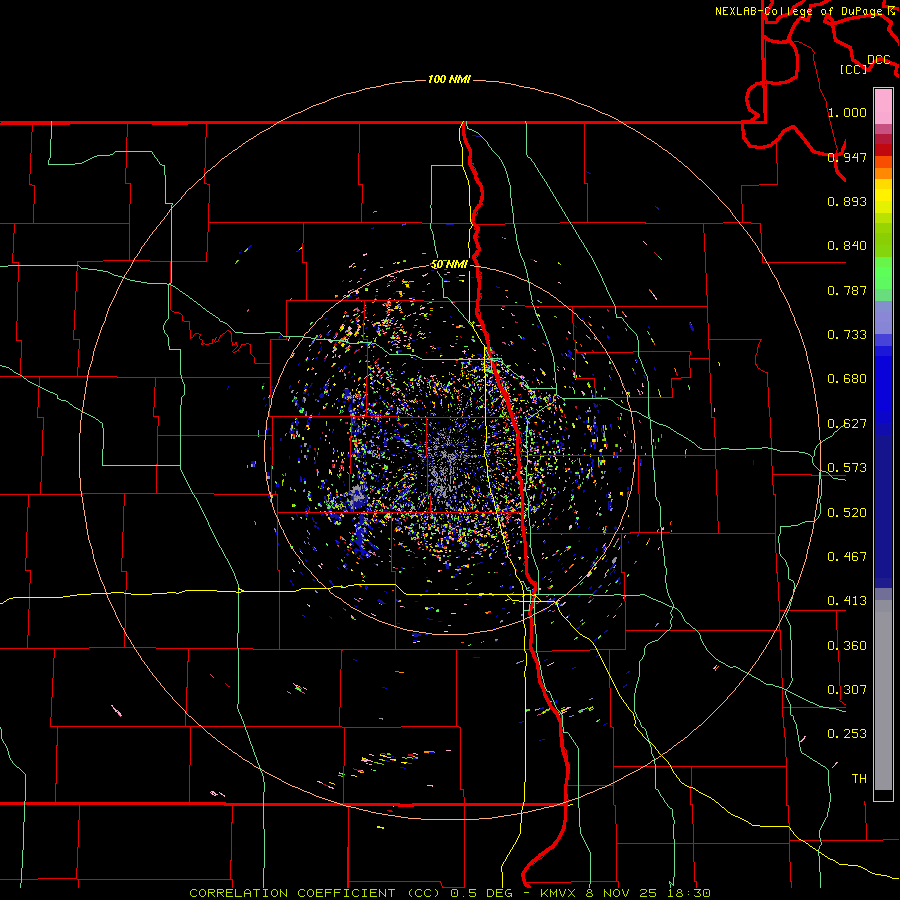Click the 0.467 scale value
Screen dimensions: 900x900
point(847,556)
